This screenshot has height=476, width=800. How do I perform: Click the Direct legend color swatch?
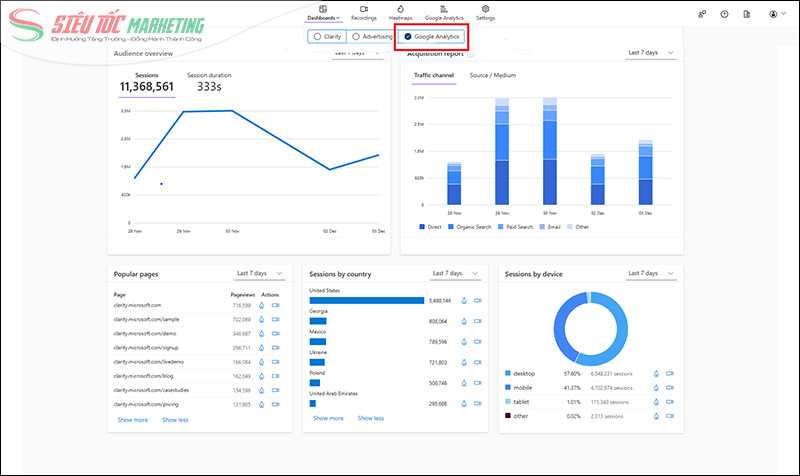pyautogui.click(x=422, y=227)
